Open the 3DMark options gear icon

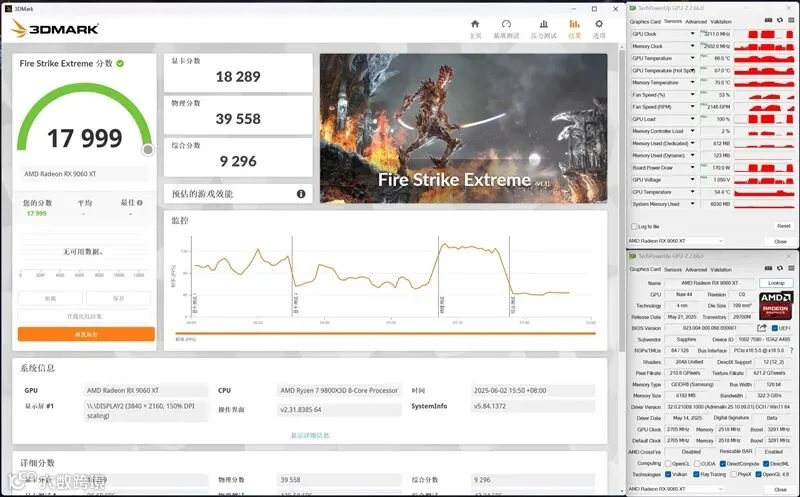click(x=599, y=24)
